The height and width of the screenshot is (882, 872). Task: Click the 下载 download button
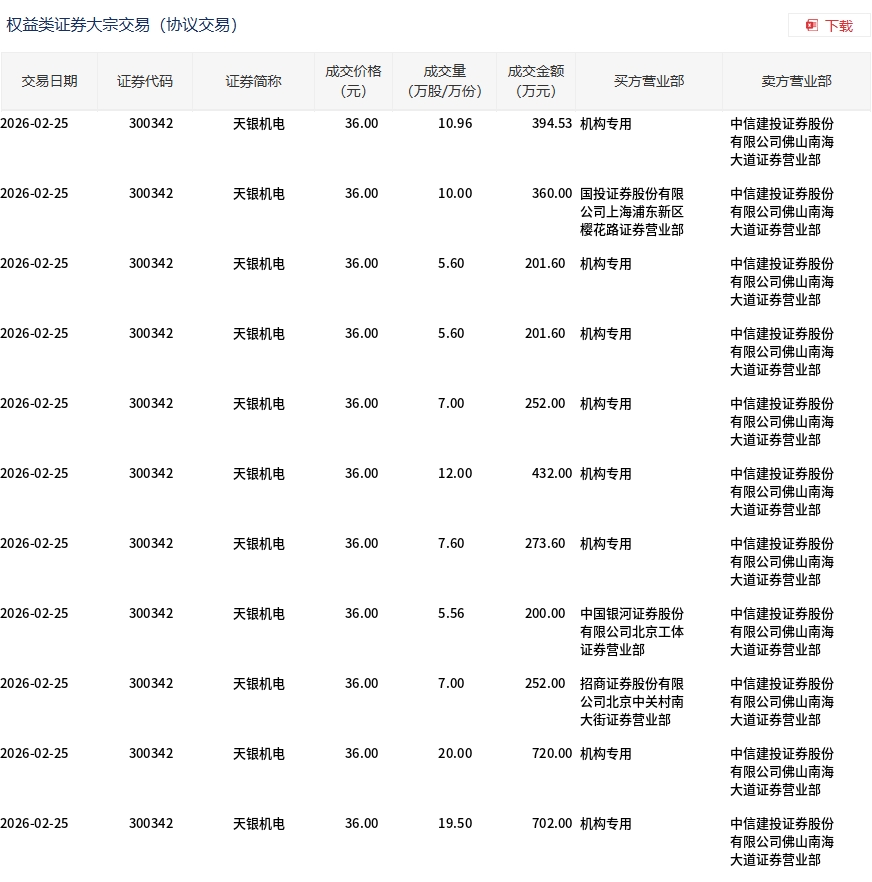(x=829, y=25)
